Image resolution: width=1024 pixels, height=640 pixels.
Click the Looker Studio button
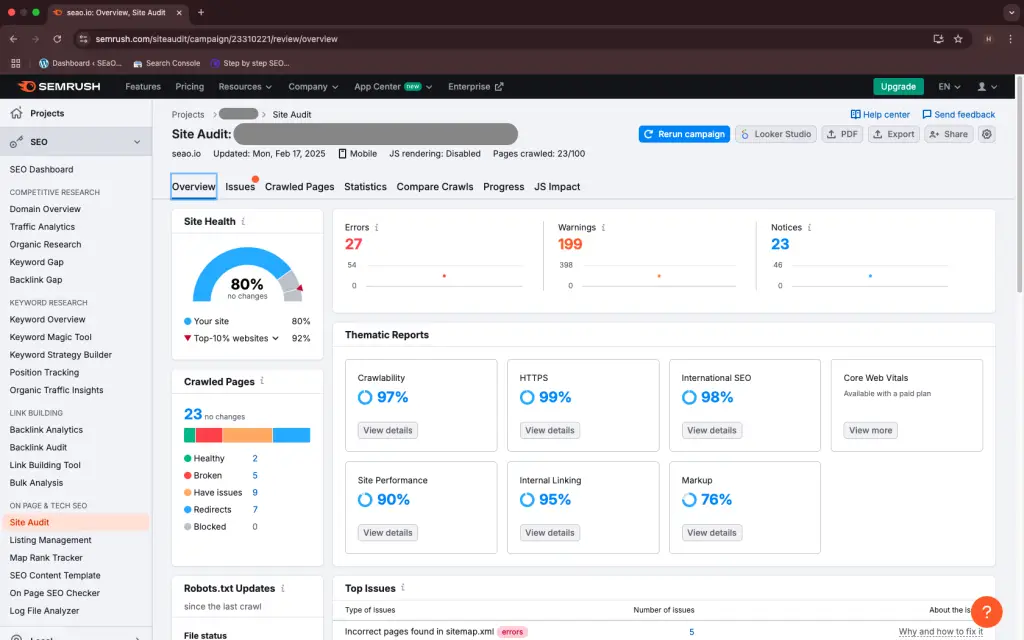775,134
